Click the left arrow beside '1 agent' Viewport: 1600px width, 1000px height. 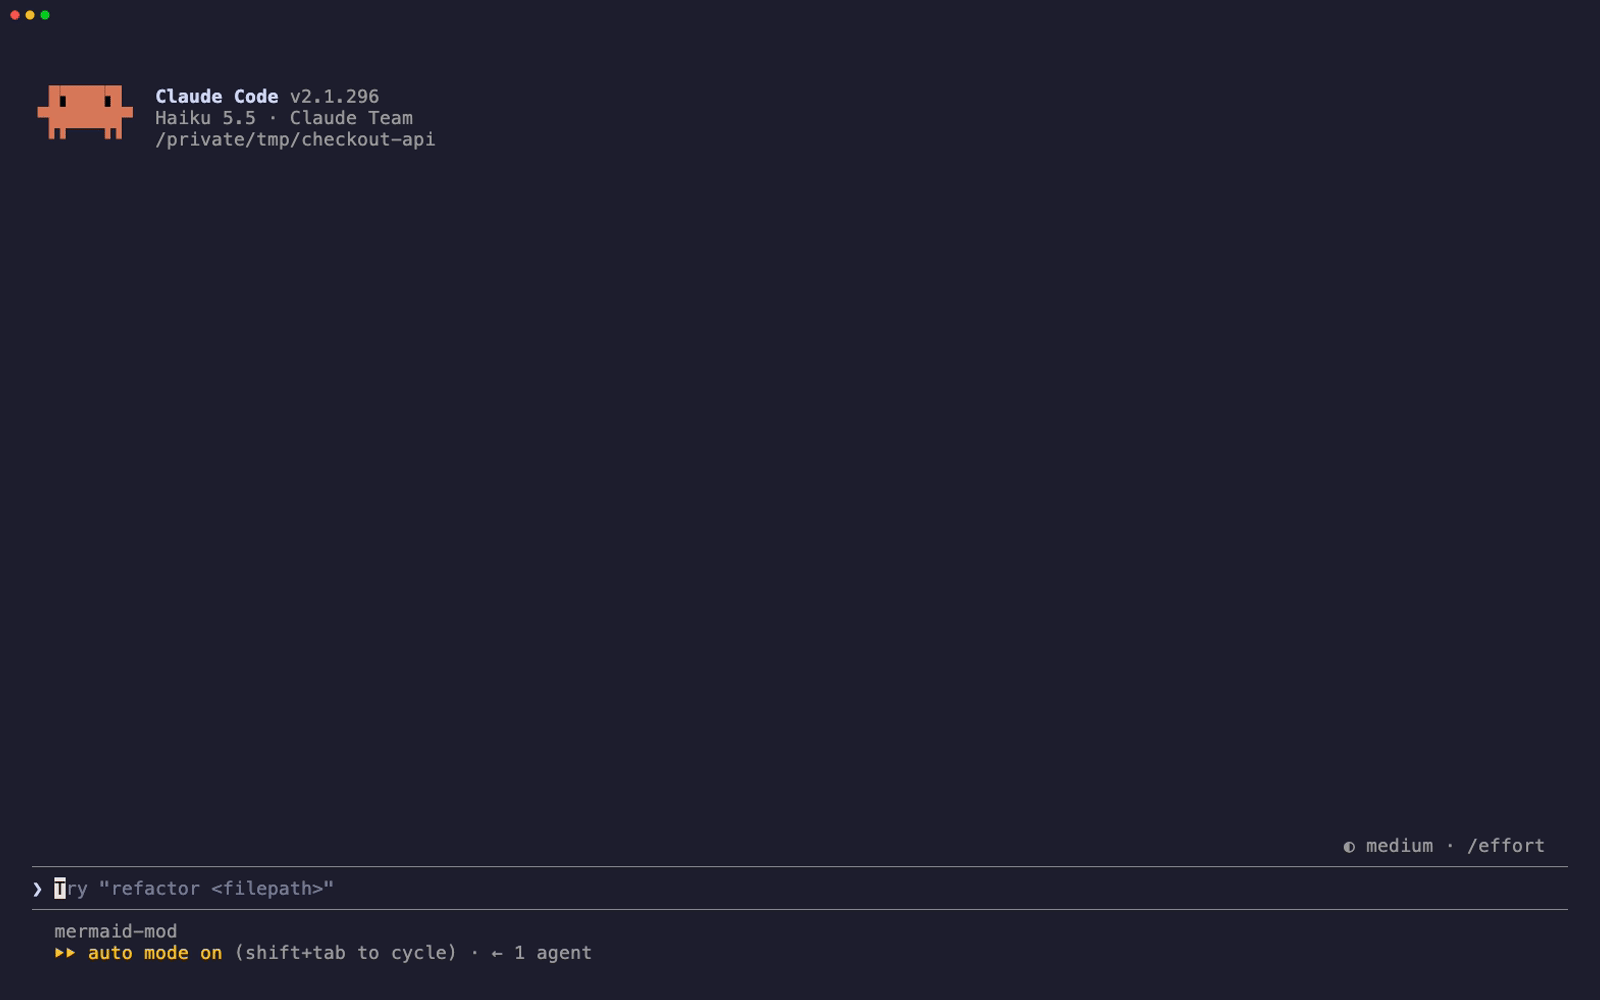(x=497, y=954)
